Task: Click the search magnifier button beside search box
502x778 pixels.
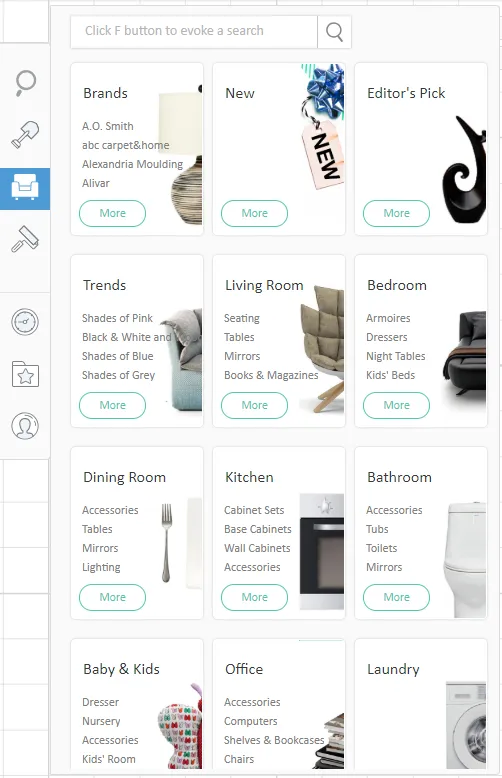Action: [334, 32]
